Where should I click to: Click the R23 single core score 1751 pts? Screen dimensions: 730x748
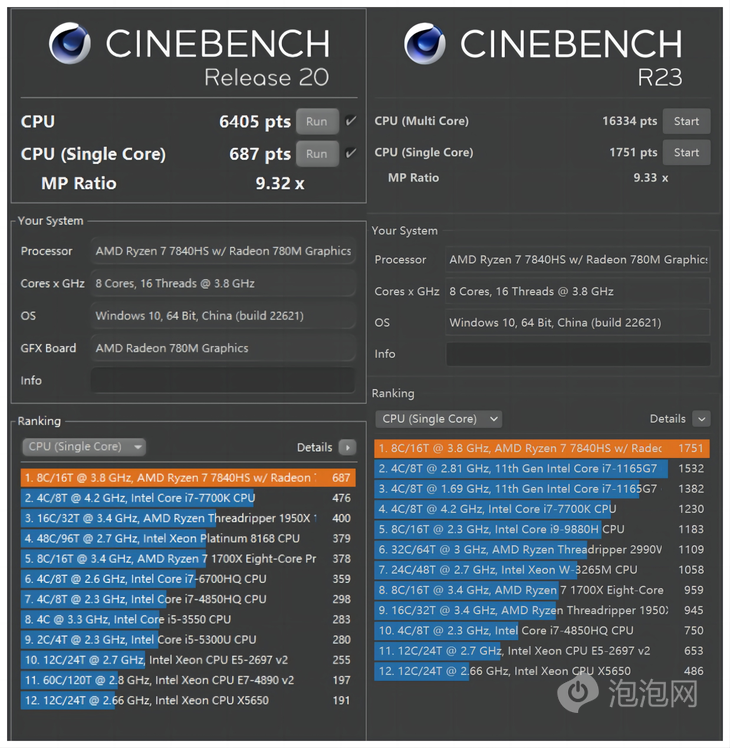633,153
